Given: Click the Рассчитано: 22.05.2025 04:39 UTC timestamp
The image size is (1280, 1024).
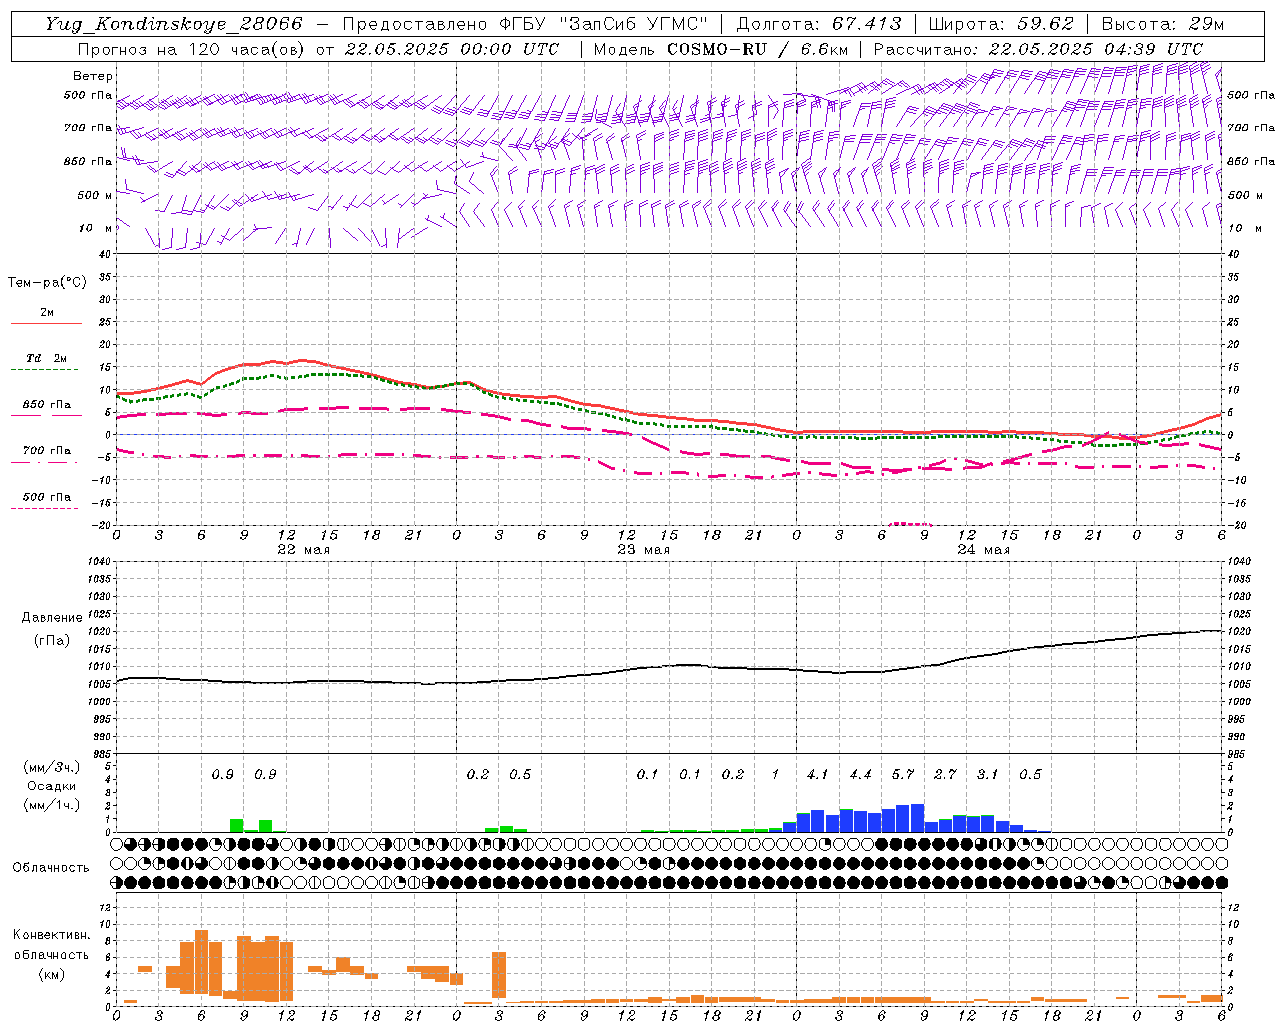Looking at the screenshot, I should [1038, 49].
